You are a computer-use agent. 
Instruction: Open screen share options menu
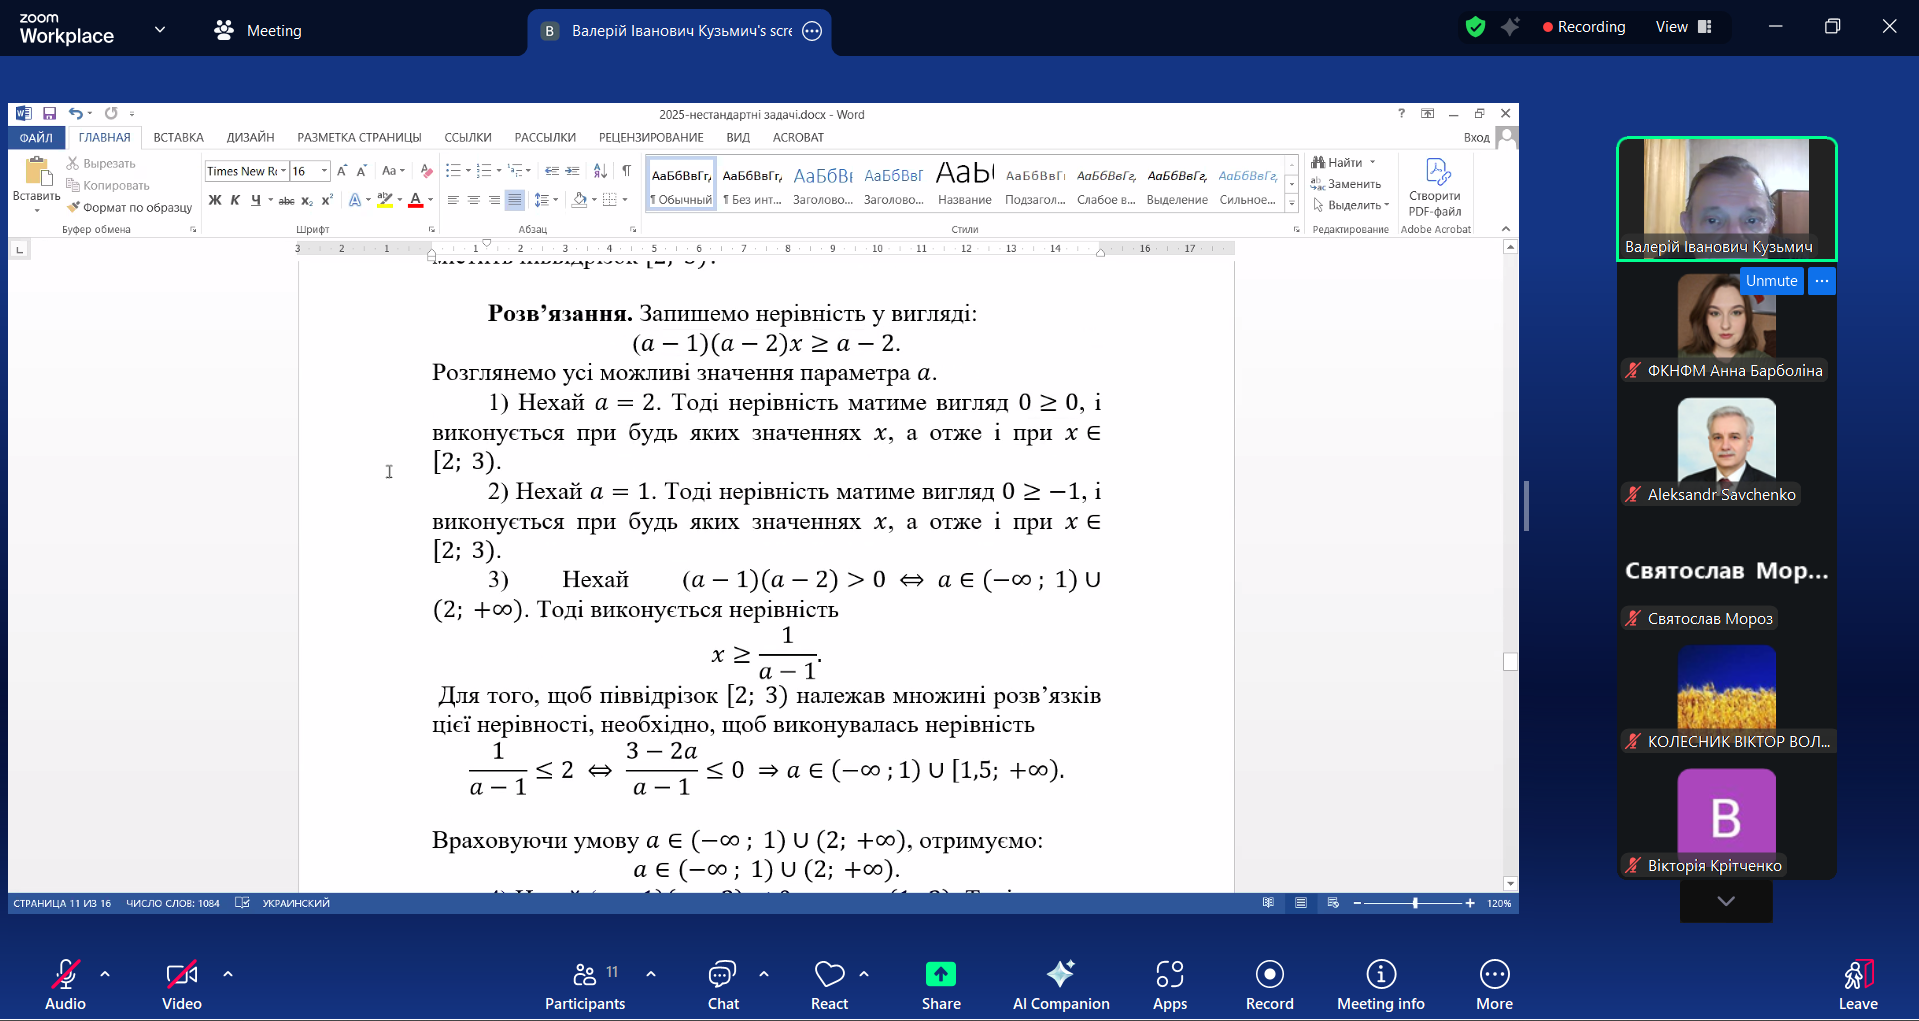click(812, 31)
